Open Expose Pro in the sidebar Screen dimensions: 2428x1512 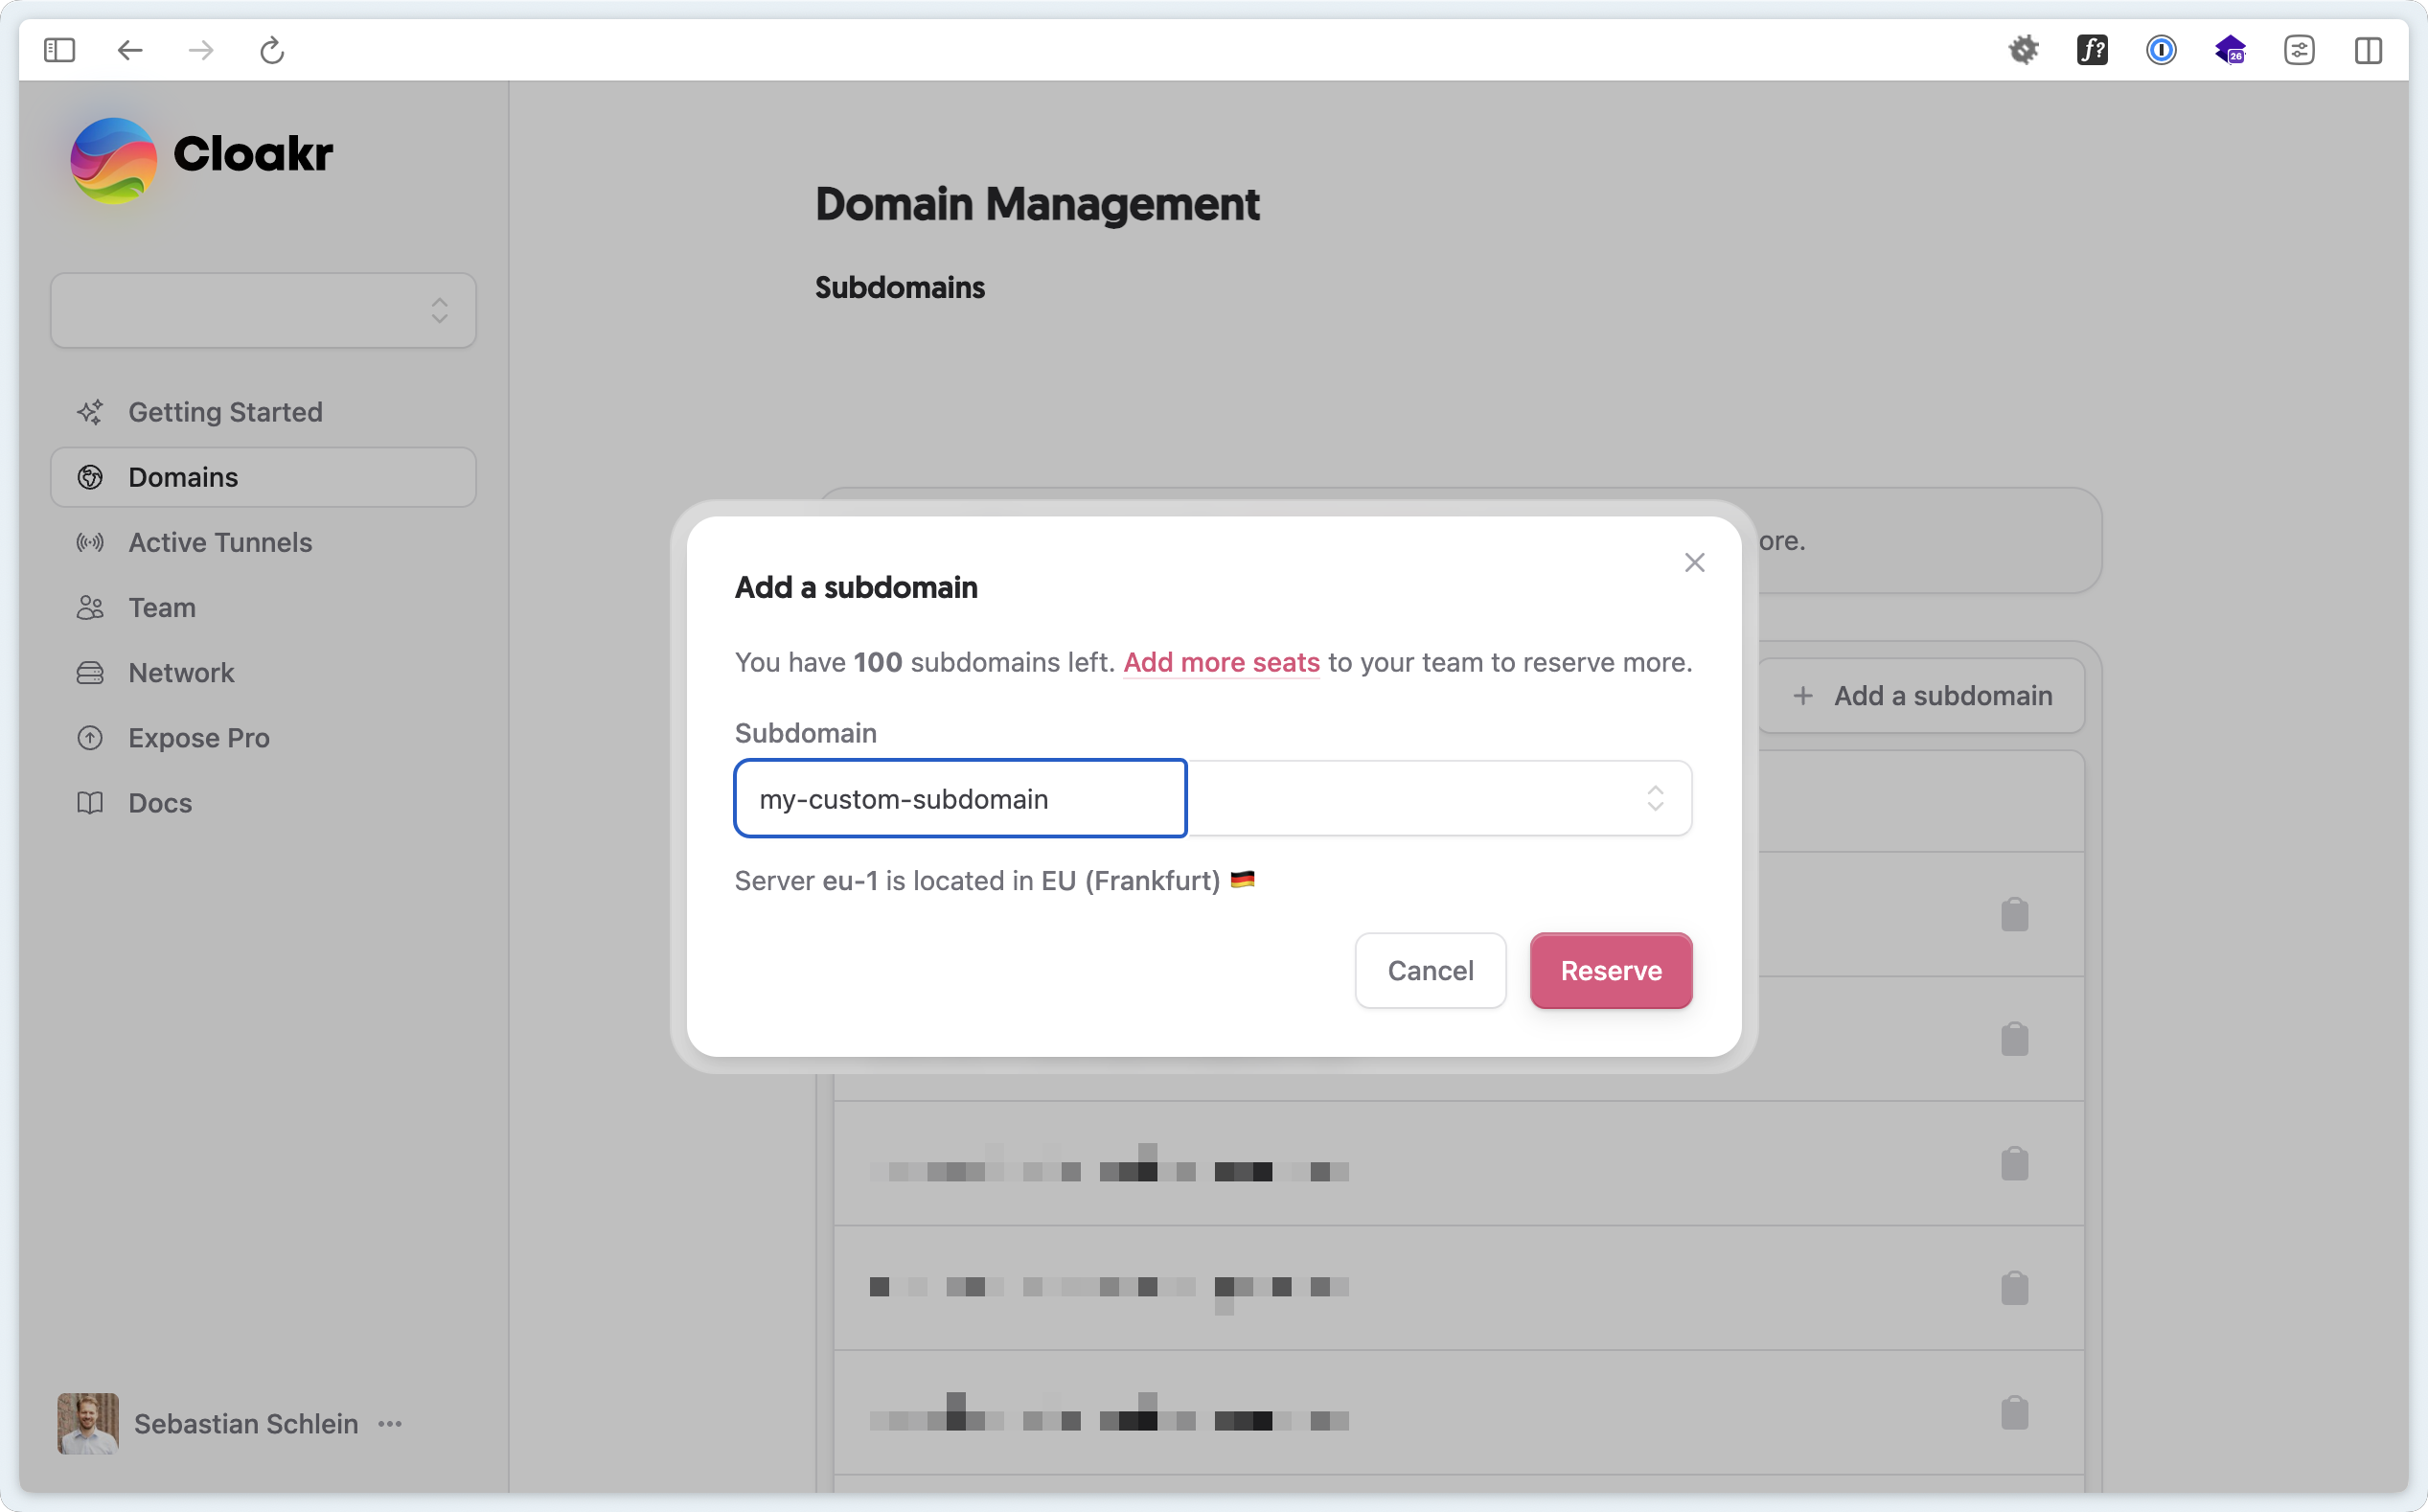point(199,738)
